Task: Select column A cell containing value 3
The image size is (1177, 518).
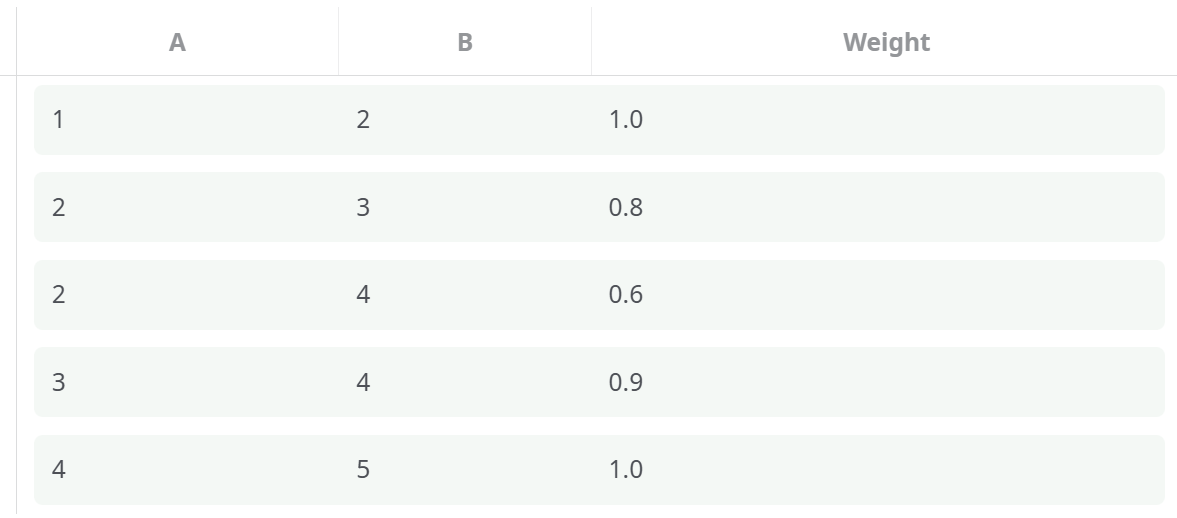Action: (58, 382)
